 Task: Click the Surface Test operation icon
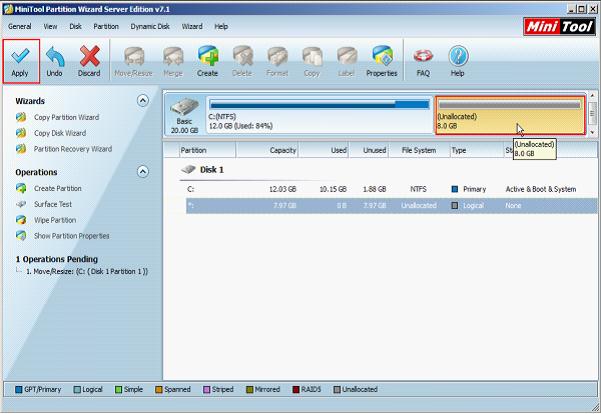pyautogui.click(x=21, y=204)
